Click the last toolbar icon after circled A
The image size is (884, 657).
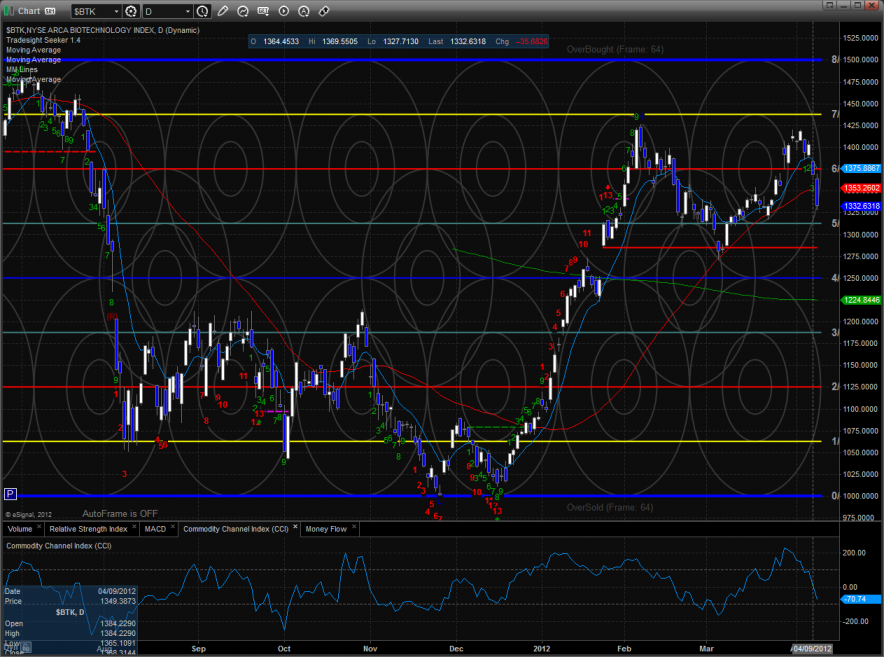click(x=324, y=11)
